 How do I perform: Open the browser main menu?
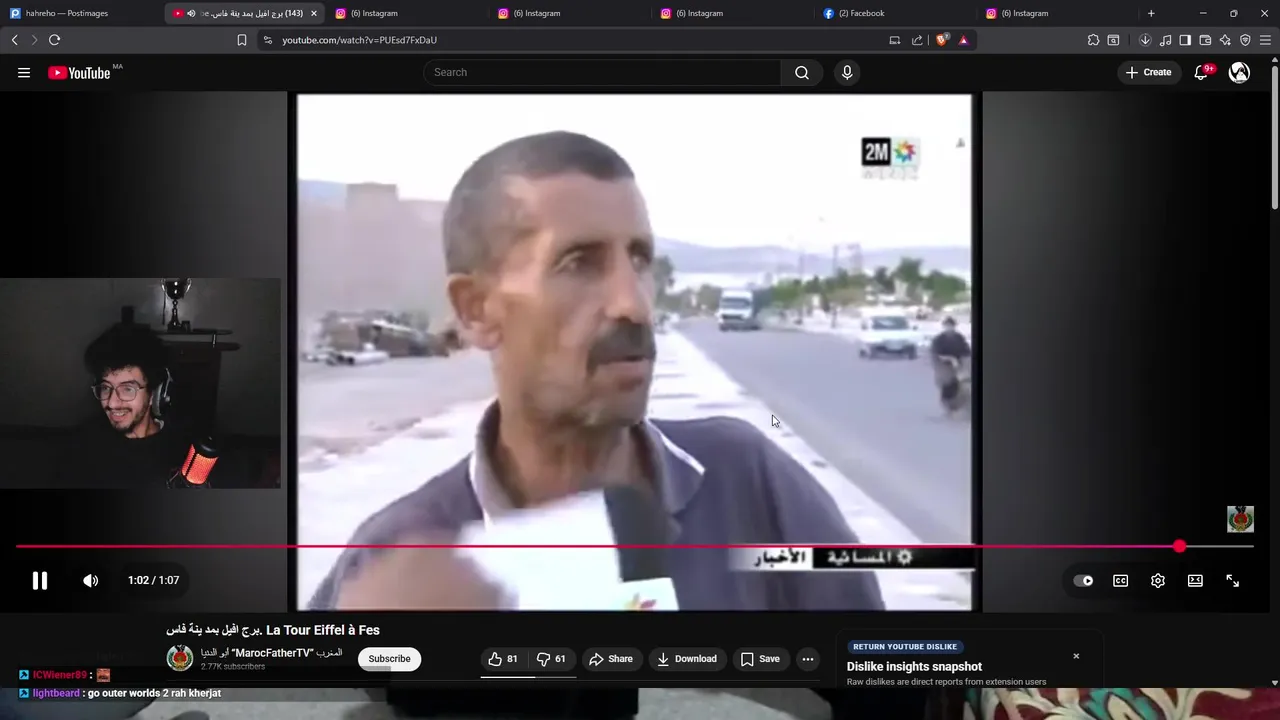pos(1265,40)
